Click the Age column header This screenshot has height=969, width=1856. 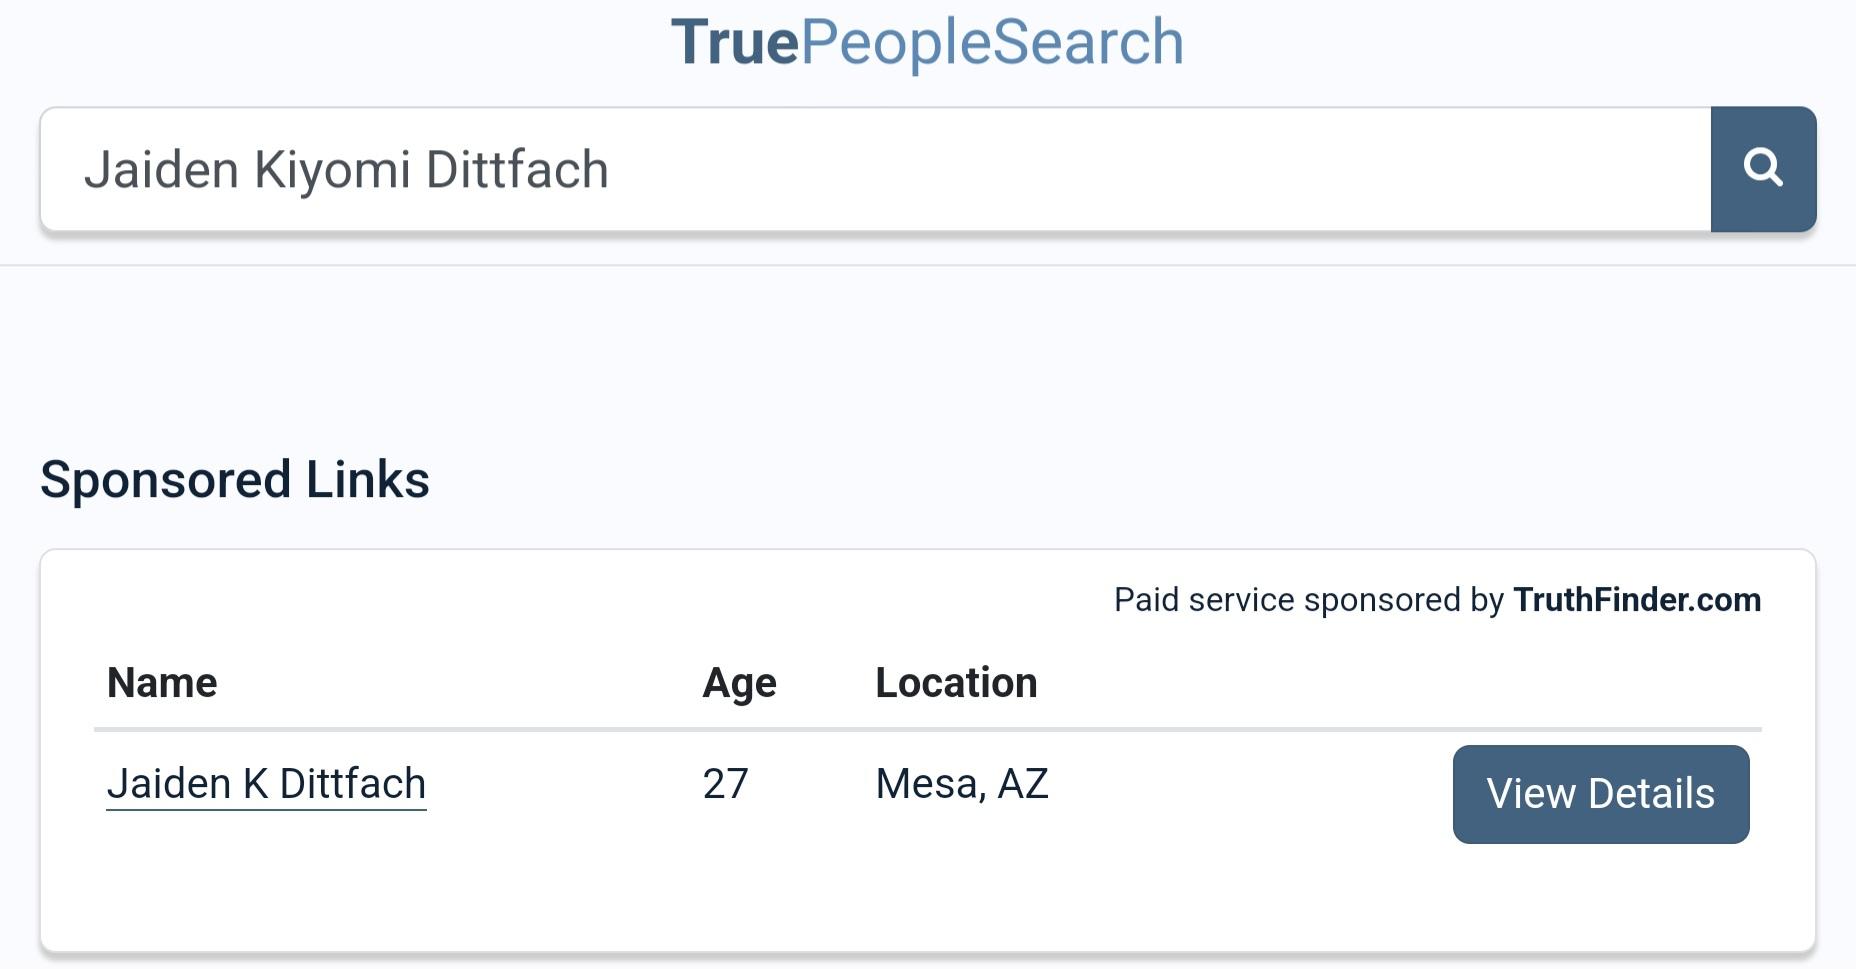(x=739, y=683)
